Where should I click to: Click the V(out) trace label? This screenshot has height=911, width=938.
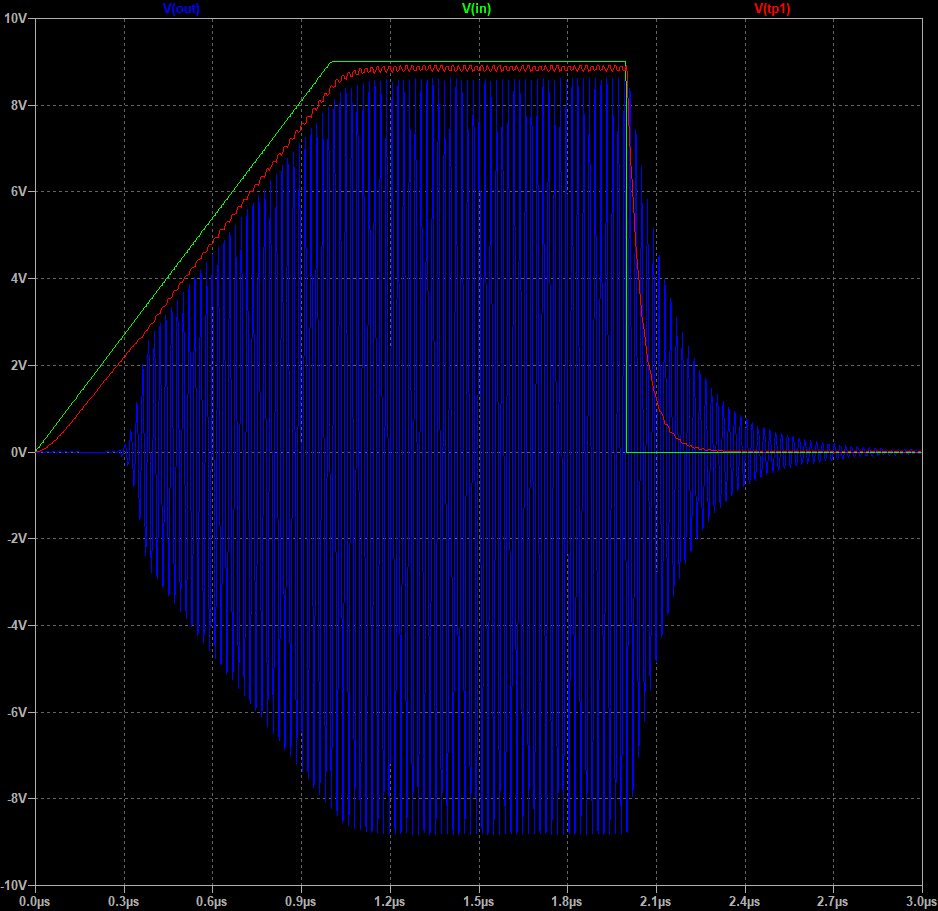pos(181,9)
